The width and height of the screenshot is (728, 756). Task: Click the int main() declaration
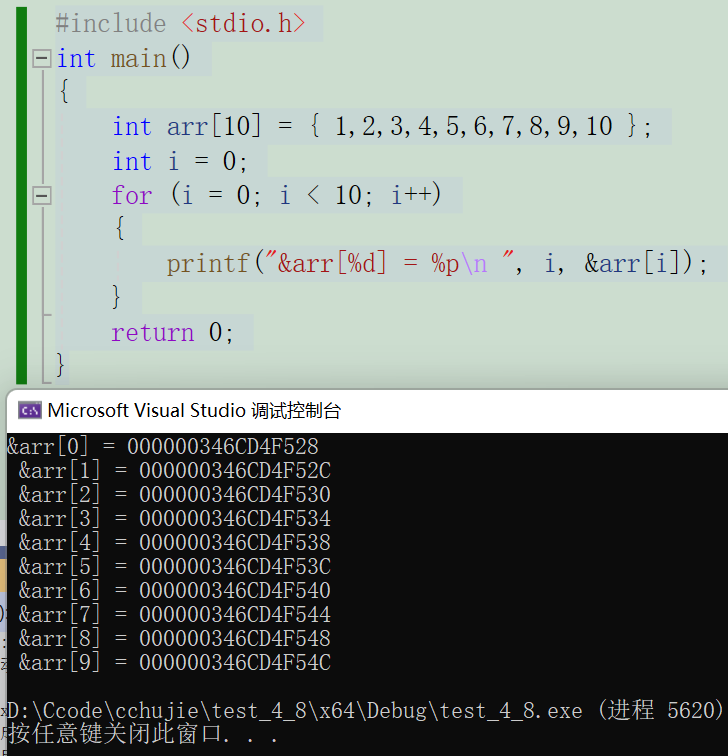[x=124, y=59]
